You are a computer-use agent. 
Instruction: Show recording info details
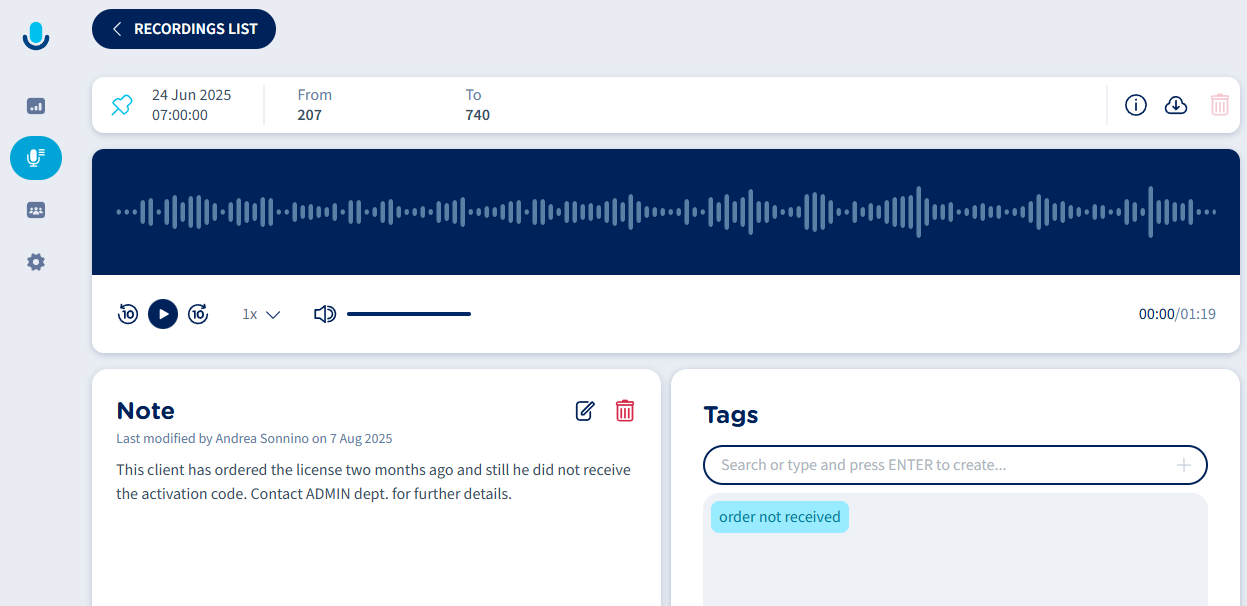pyautogui.click(x=1135, y=105)
